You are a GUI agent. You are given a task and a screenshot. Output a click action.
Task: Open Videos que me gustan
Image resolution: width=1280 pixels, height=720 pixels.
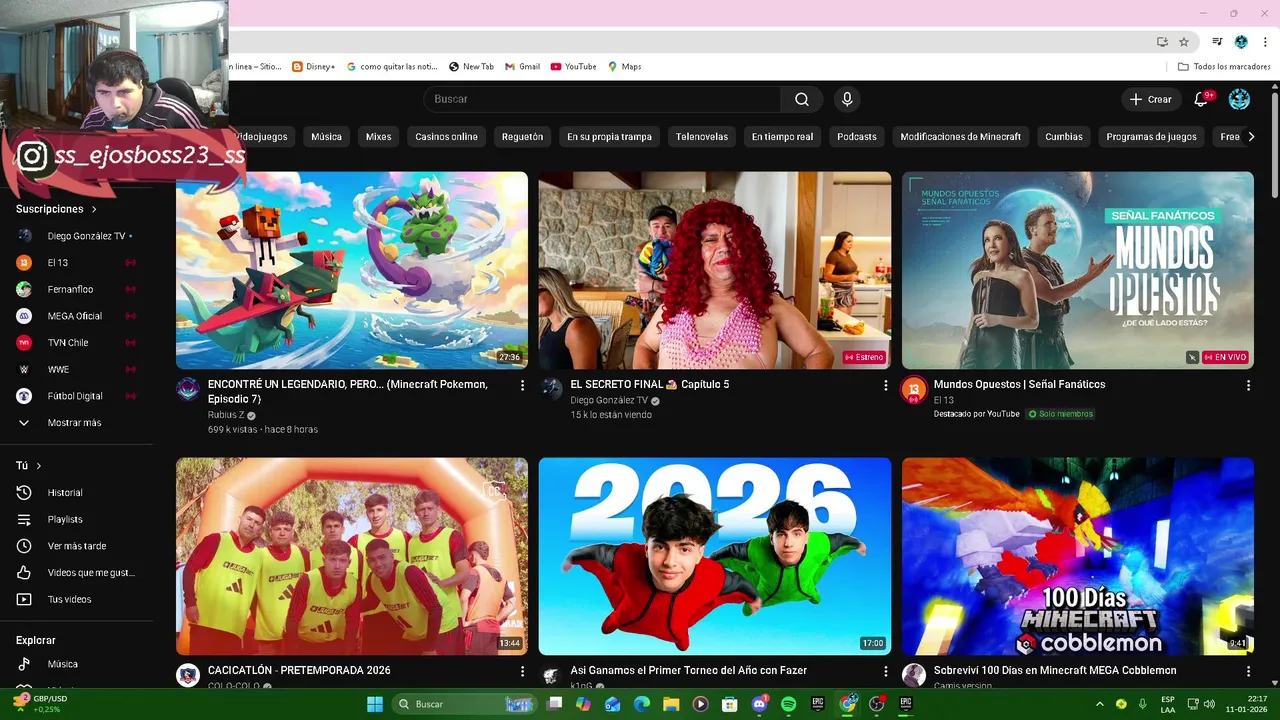point(76,573)
